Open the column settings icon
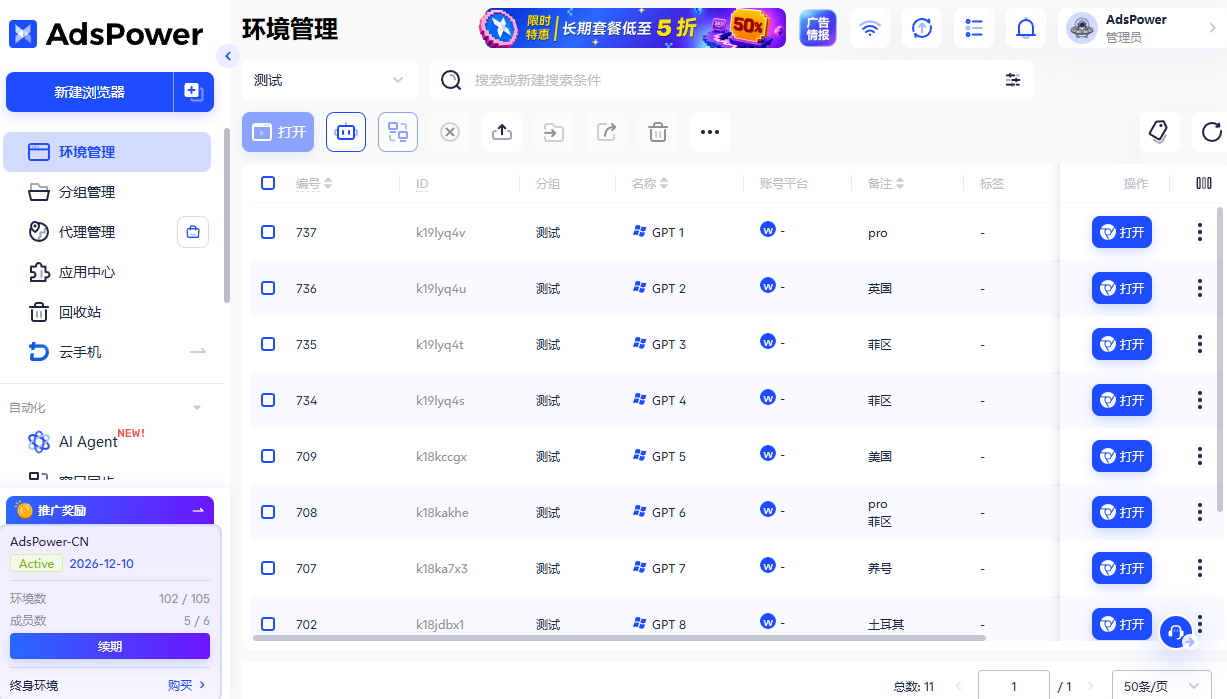Viewport: 1227px width, 699px height. [x=1204, y=183]
